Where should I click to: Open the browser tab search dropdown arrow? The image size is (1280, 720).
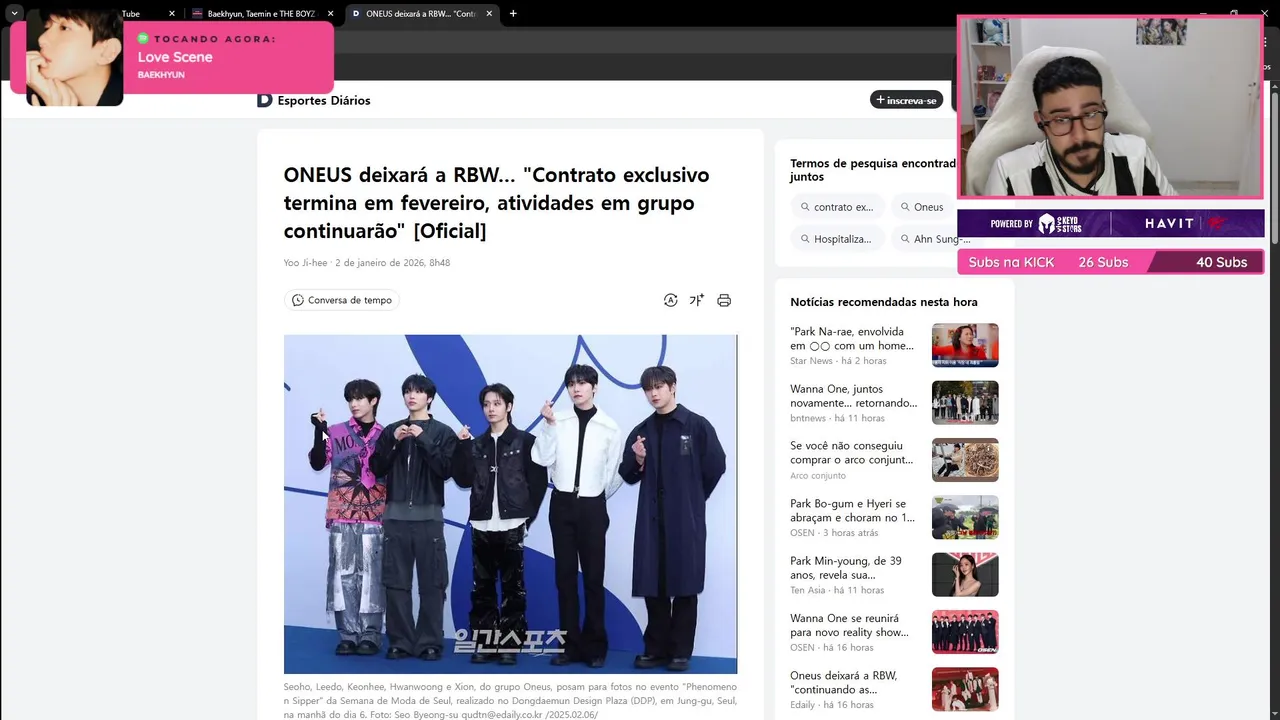point(14,13)
